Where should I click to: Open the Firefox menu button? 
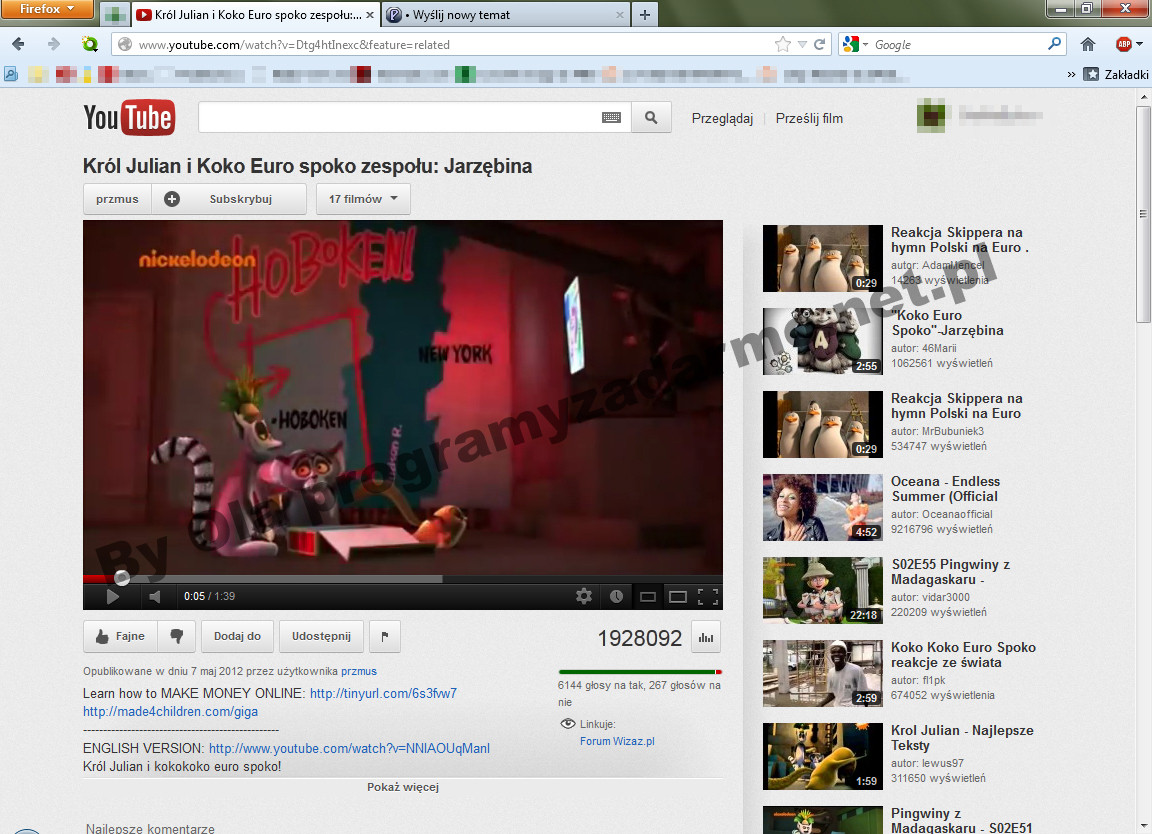click(x=46, y=10)
